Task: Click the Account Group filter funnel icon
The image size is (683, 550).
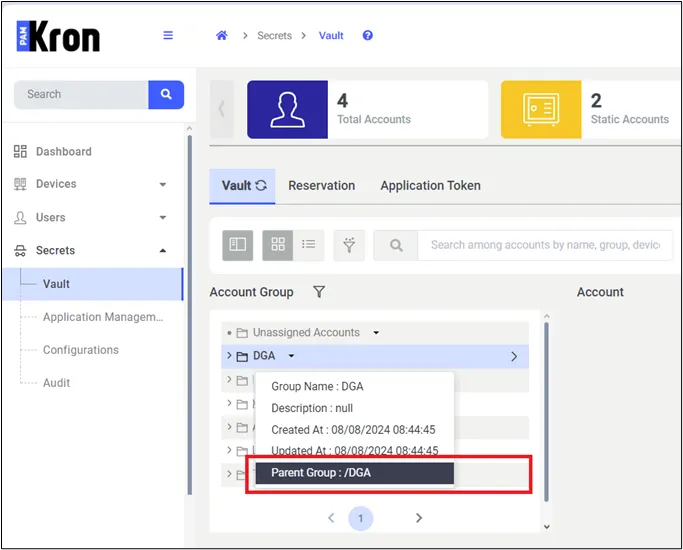Action: click(x=319, y=292)
